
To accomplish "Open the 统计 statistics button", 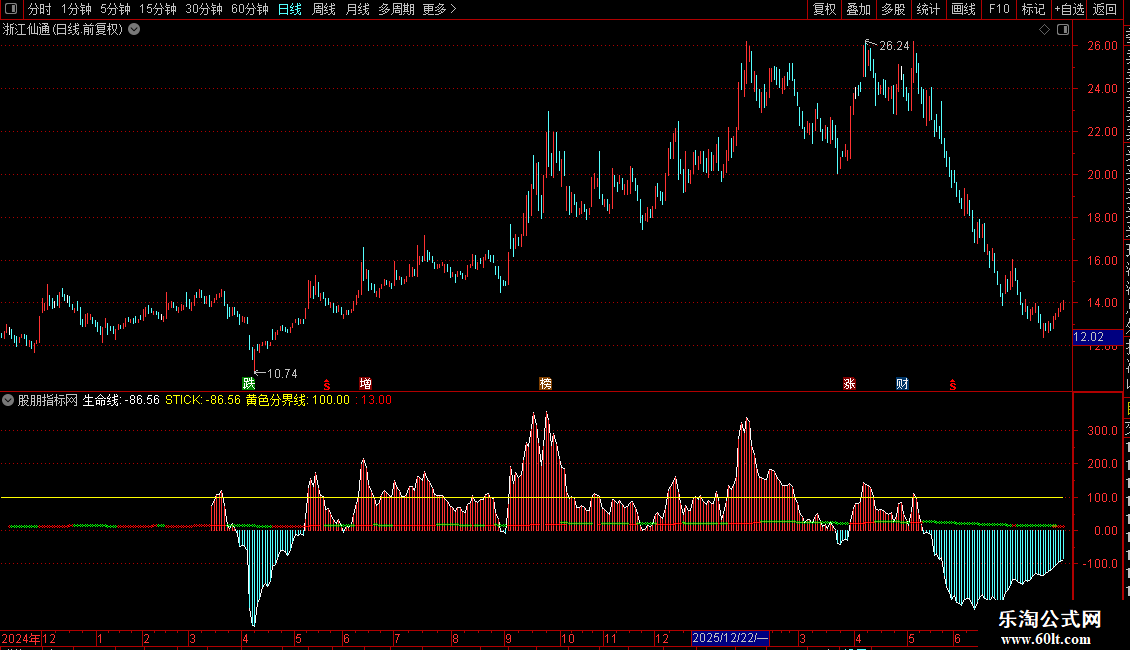I will tap(928, 9).
